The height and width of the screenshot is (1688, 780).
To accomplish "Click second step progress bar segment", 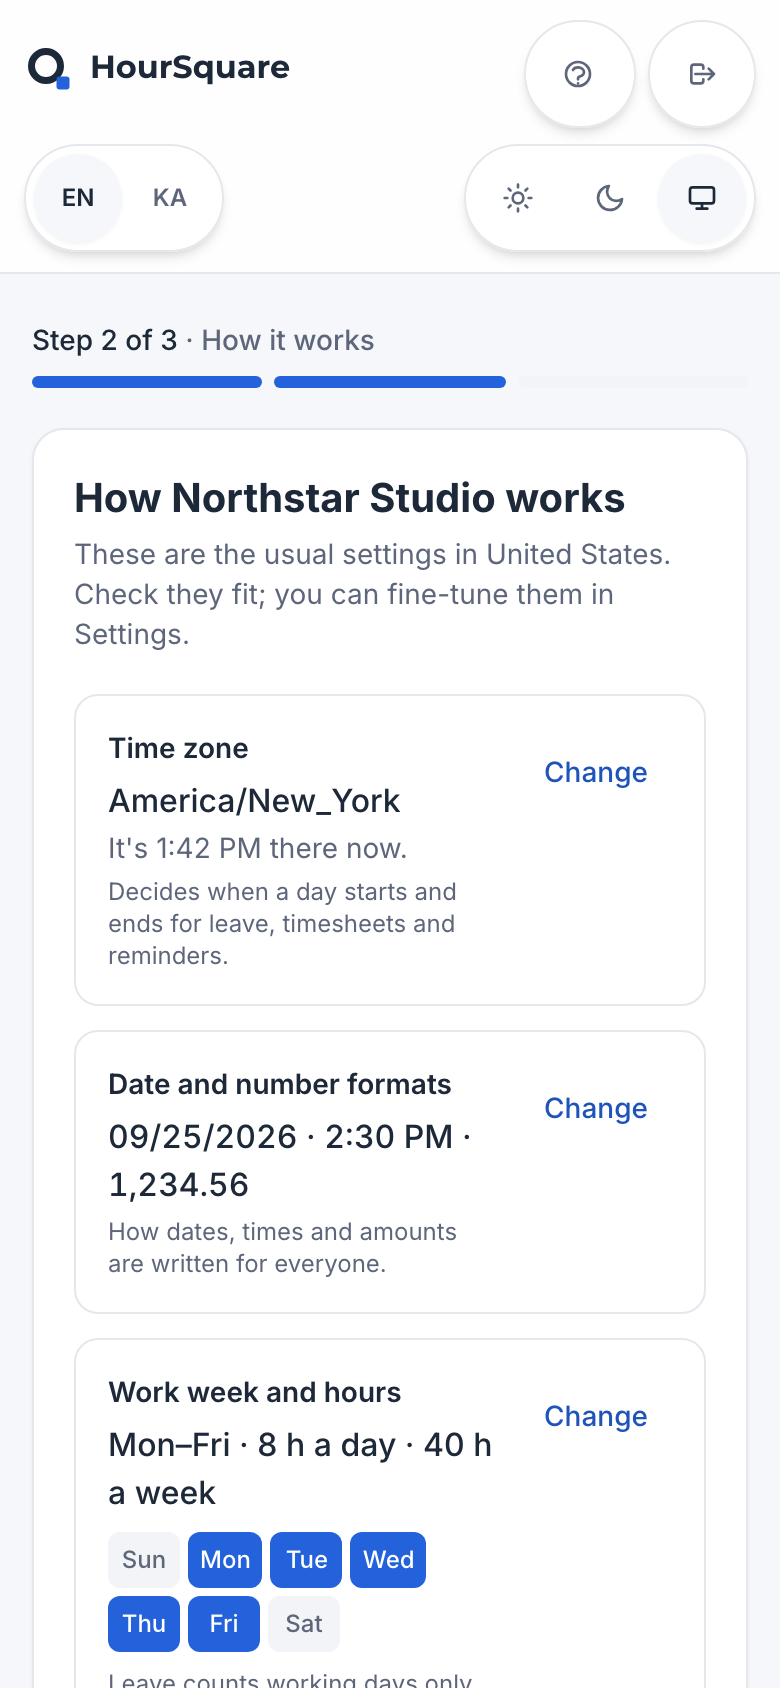I will [390, 382].
